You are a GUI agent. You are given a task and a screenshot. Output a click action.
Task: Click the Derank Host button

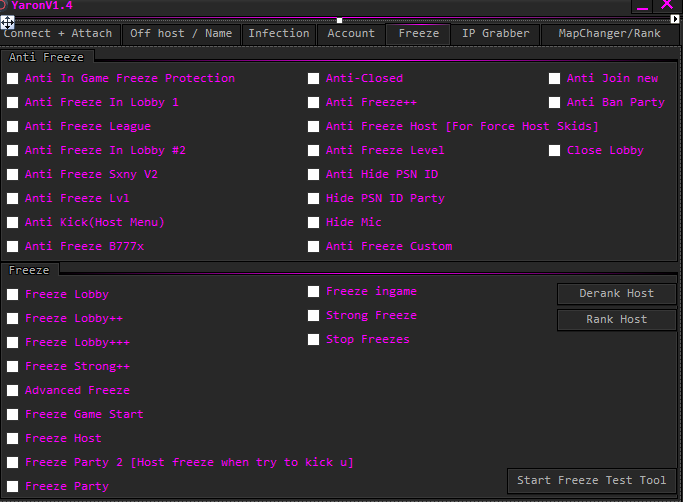point(616,294)
